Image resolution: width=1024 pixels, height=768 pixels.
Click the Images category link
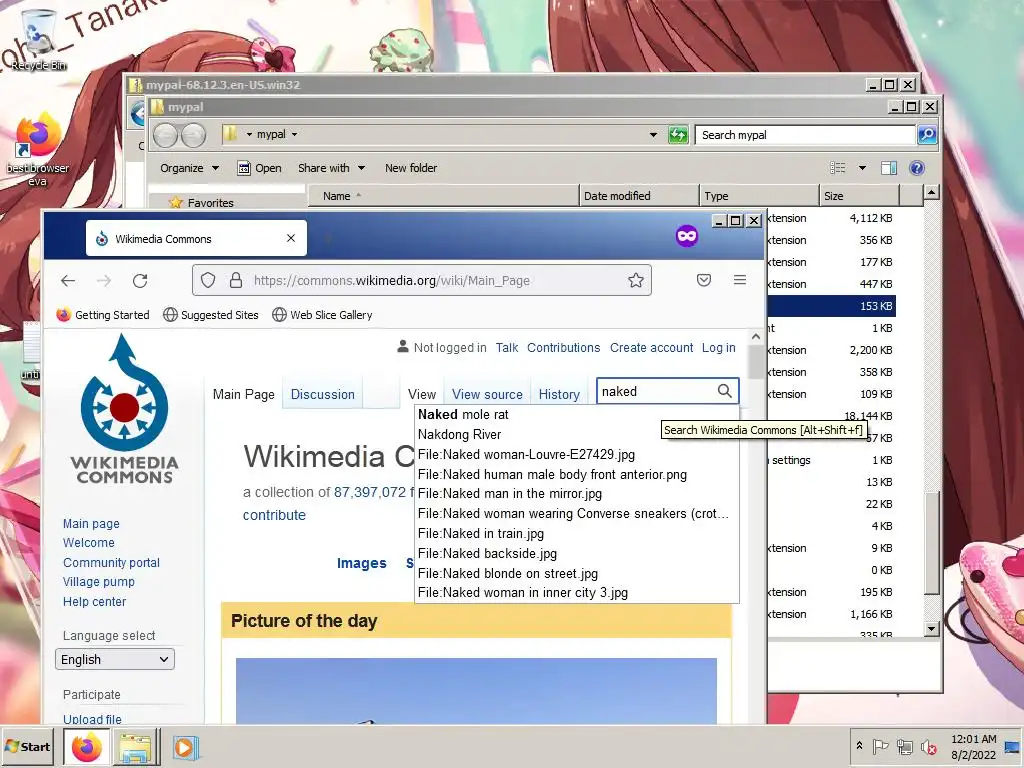click(x=361, y=563)
